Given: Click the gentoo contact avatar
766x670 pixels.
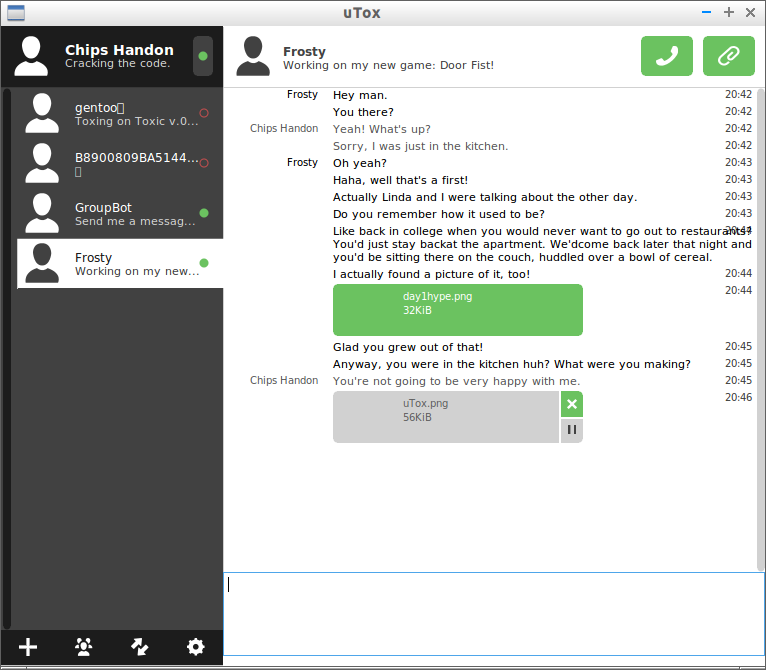Looking at the screenshot, I should point(42,113).
